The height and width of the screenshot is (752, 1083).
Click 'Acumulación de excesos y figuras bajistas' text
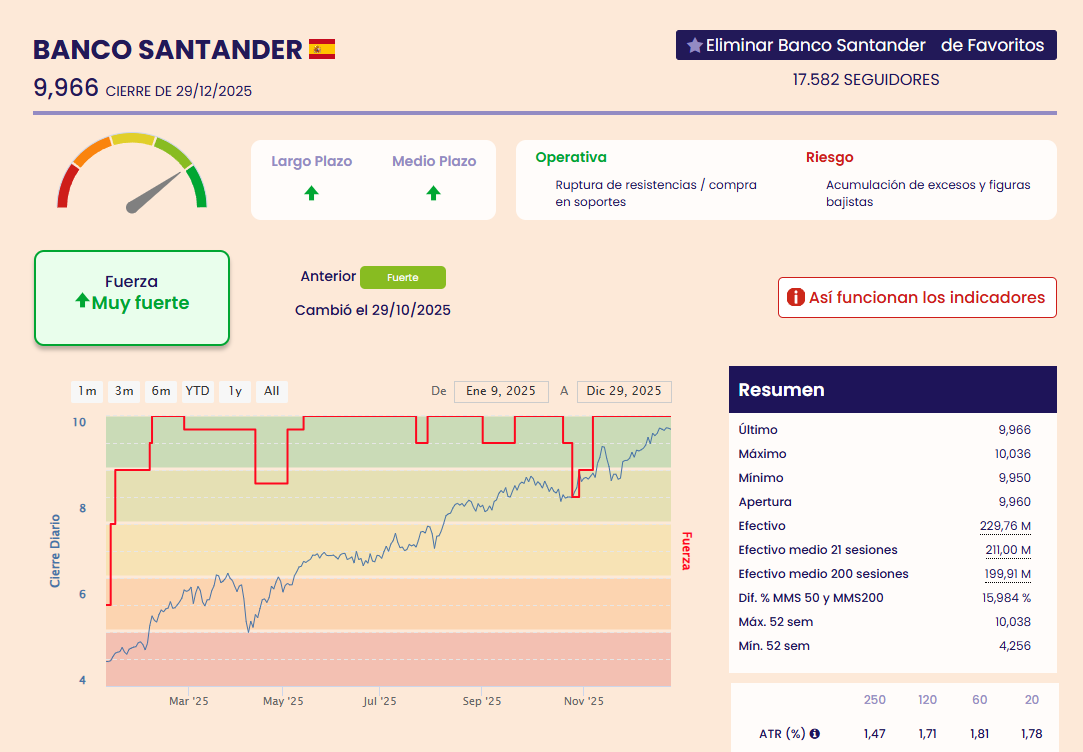(x=928, y=193)
